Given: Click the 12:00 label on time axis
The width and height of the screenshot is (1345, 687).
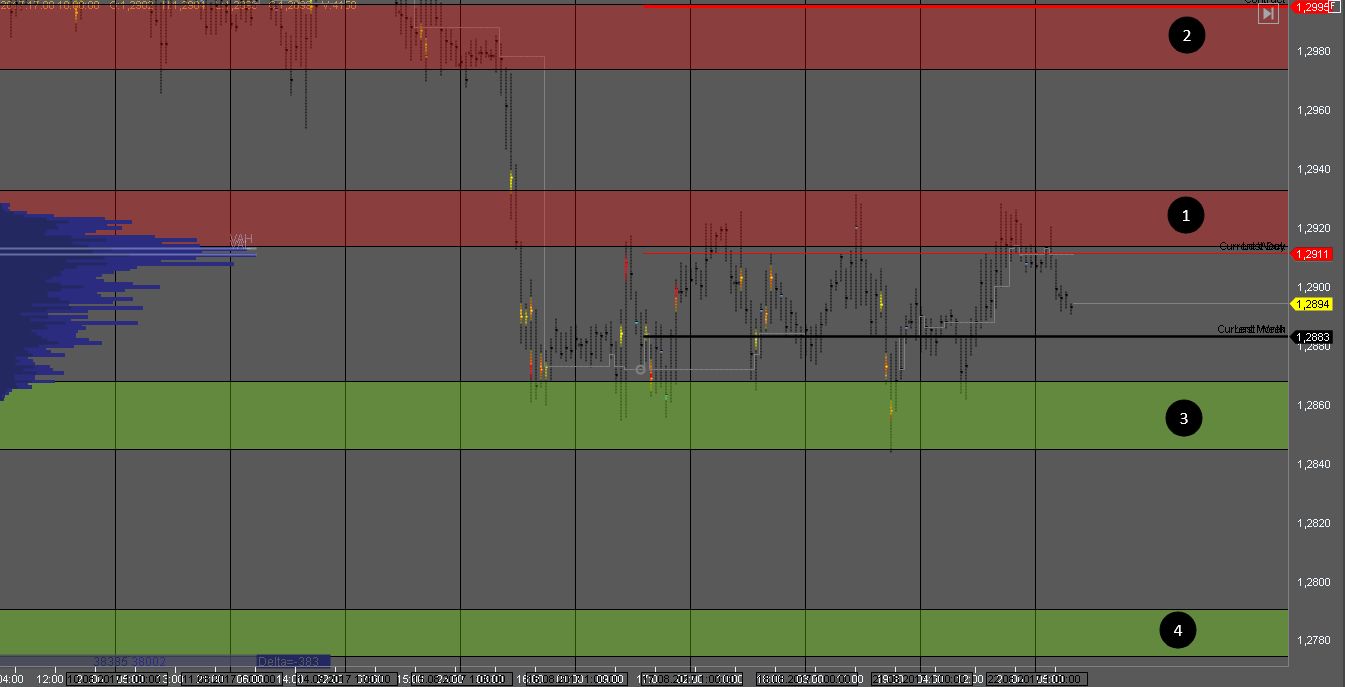Looking at the screenshot, I should (52, 679).
